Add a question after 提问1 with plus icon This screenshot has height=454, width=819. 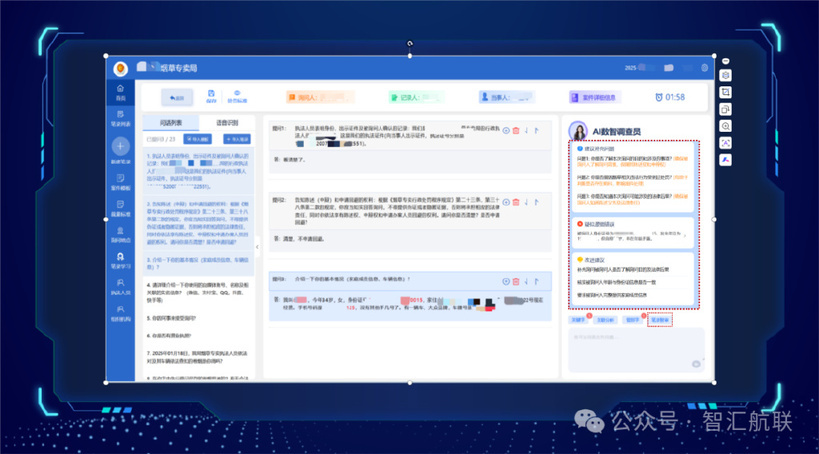coord(506,131)
